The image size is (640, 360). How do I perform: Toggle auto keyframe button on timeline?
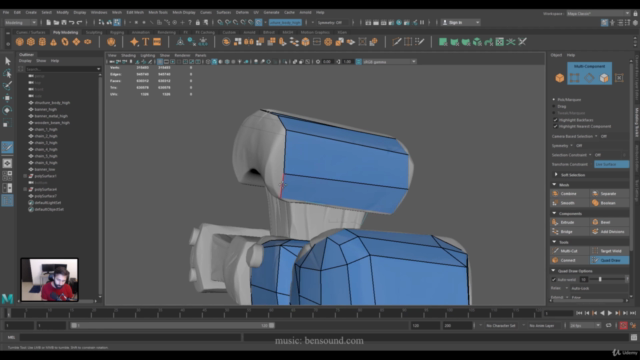[x=623, y=325]
